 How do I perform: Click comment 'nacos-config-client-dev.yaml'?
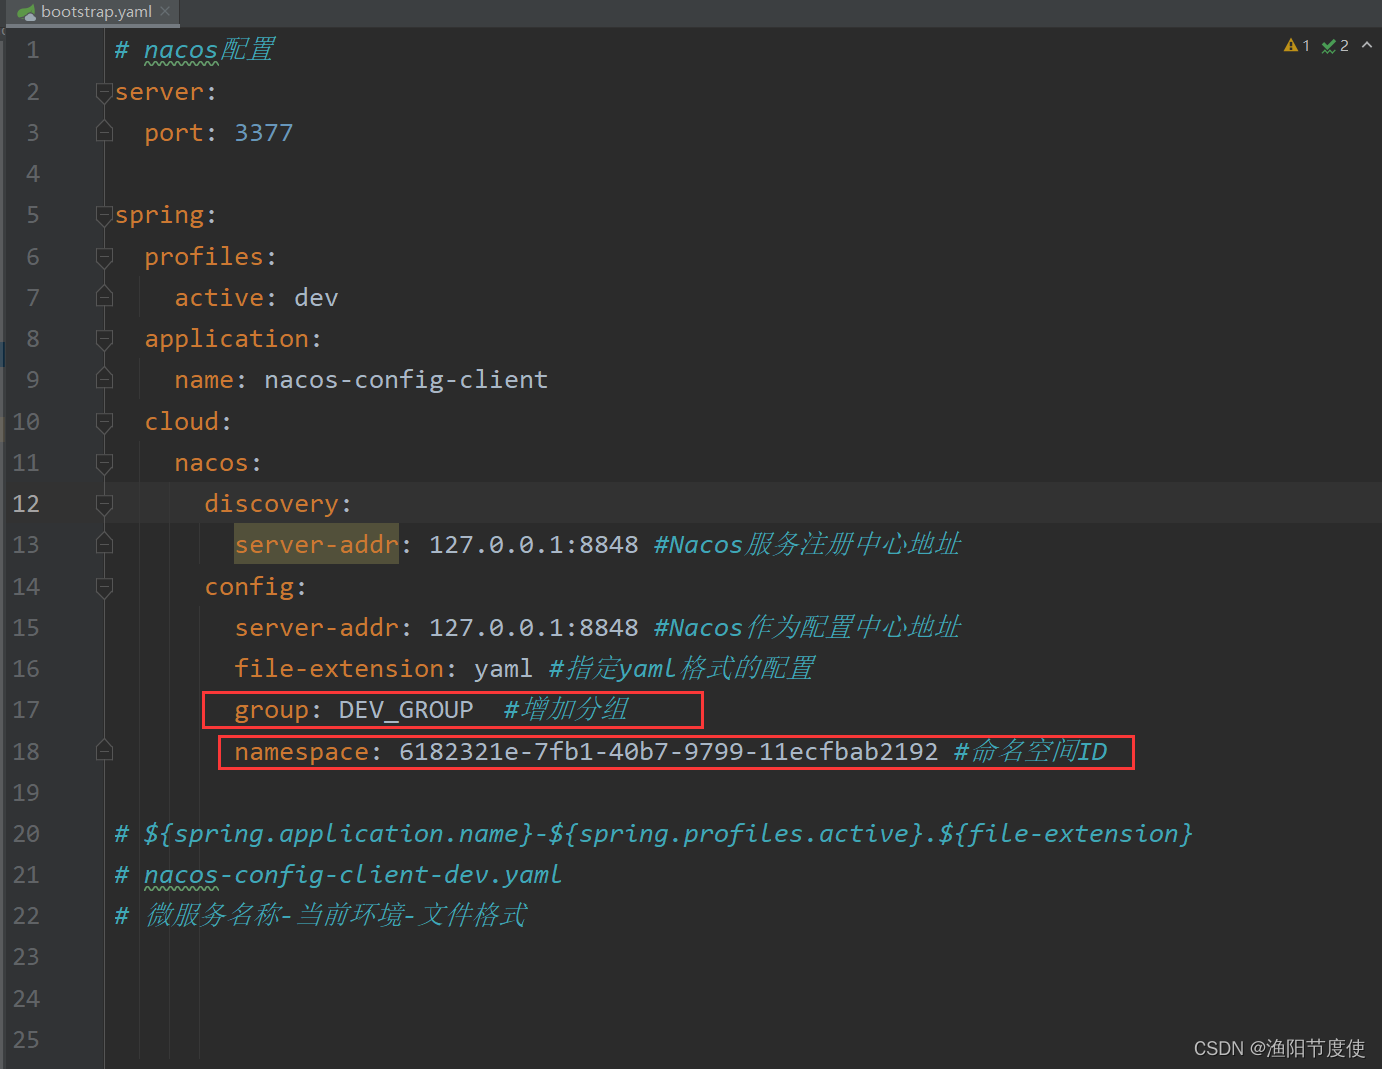pos(353,875)
